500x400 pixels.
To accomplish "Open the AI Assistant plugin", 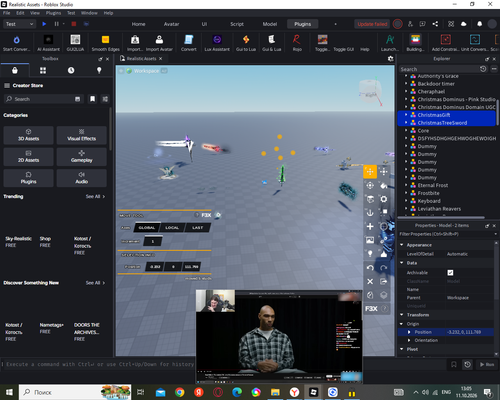I will [x=48, y=43].
